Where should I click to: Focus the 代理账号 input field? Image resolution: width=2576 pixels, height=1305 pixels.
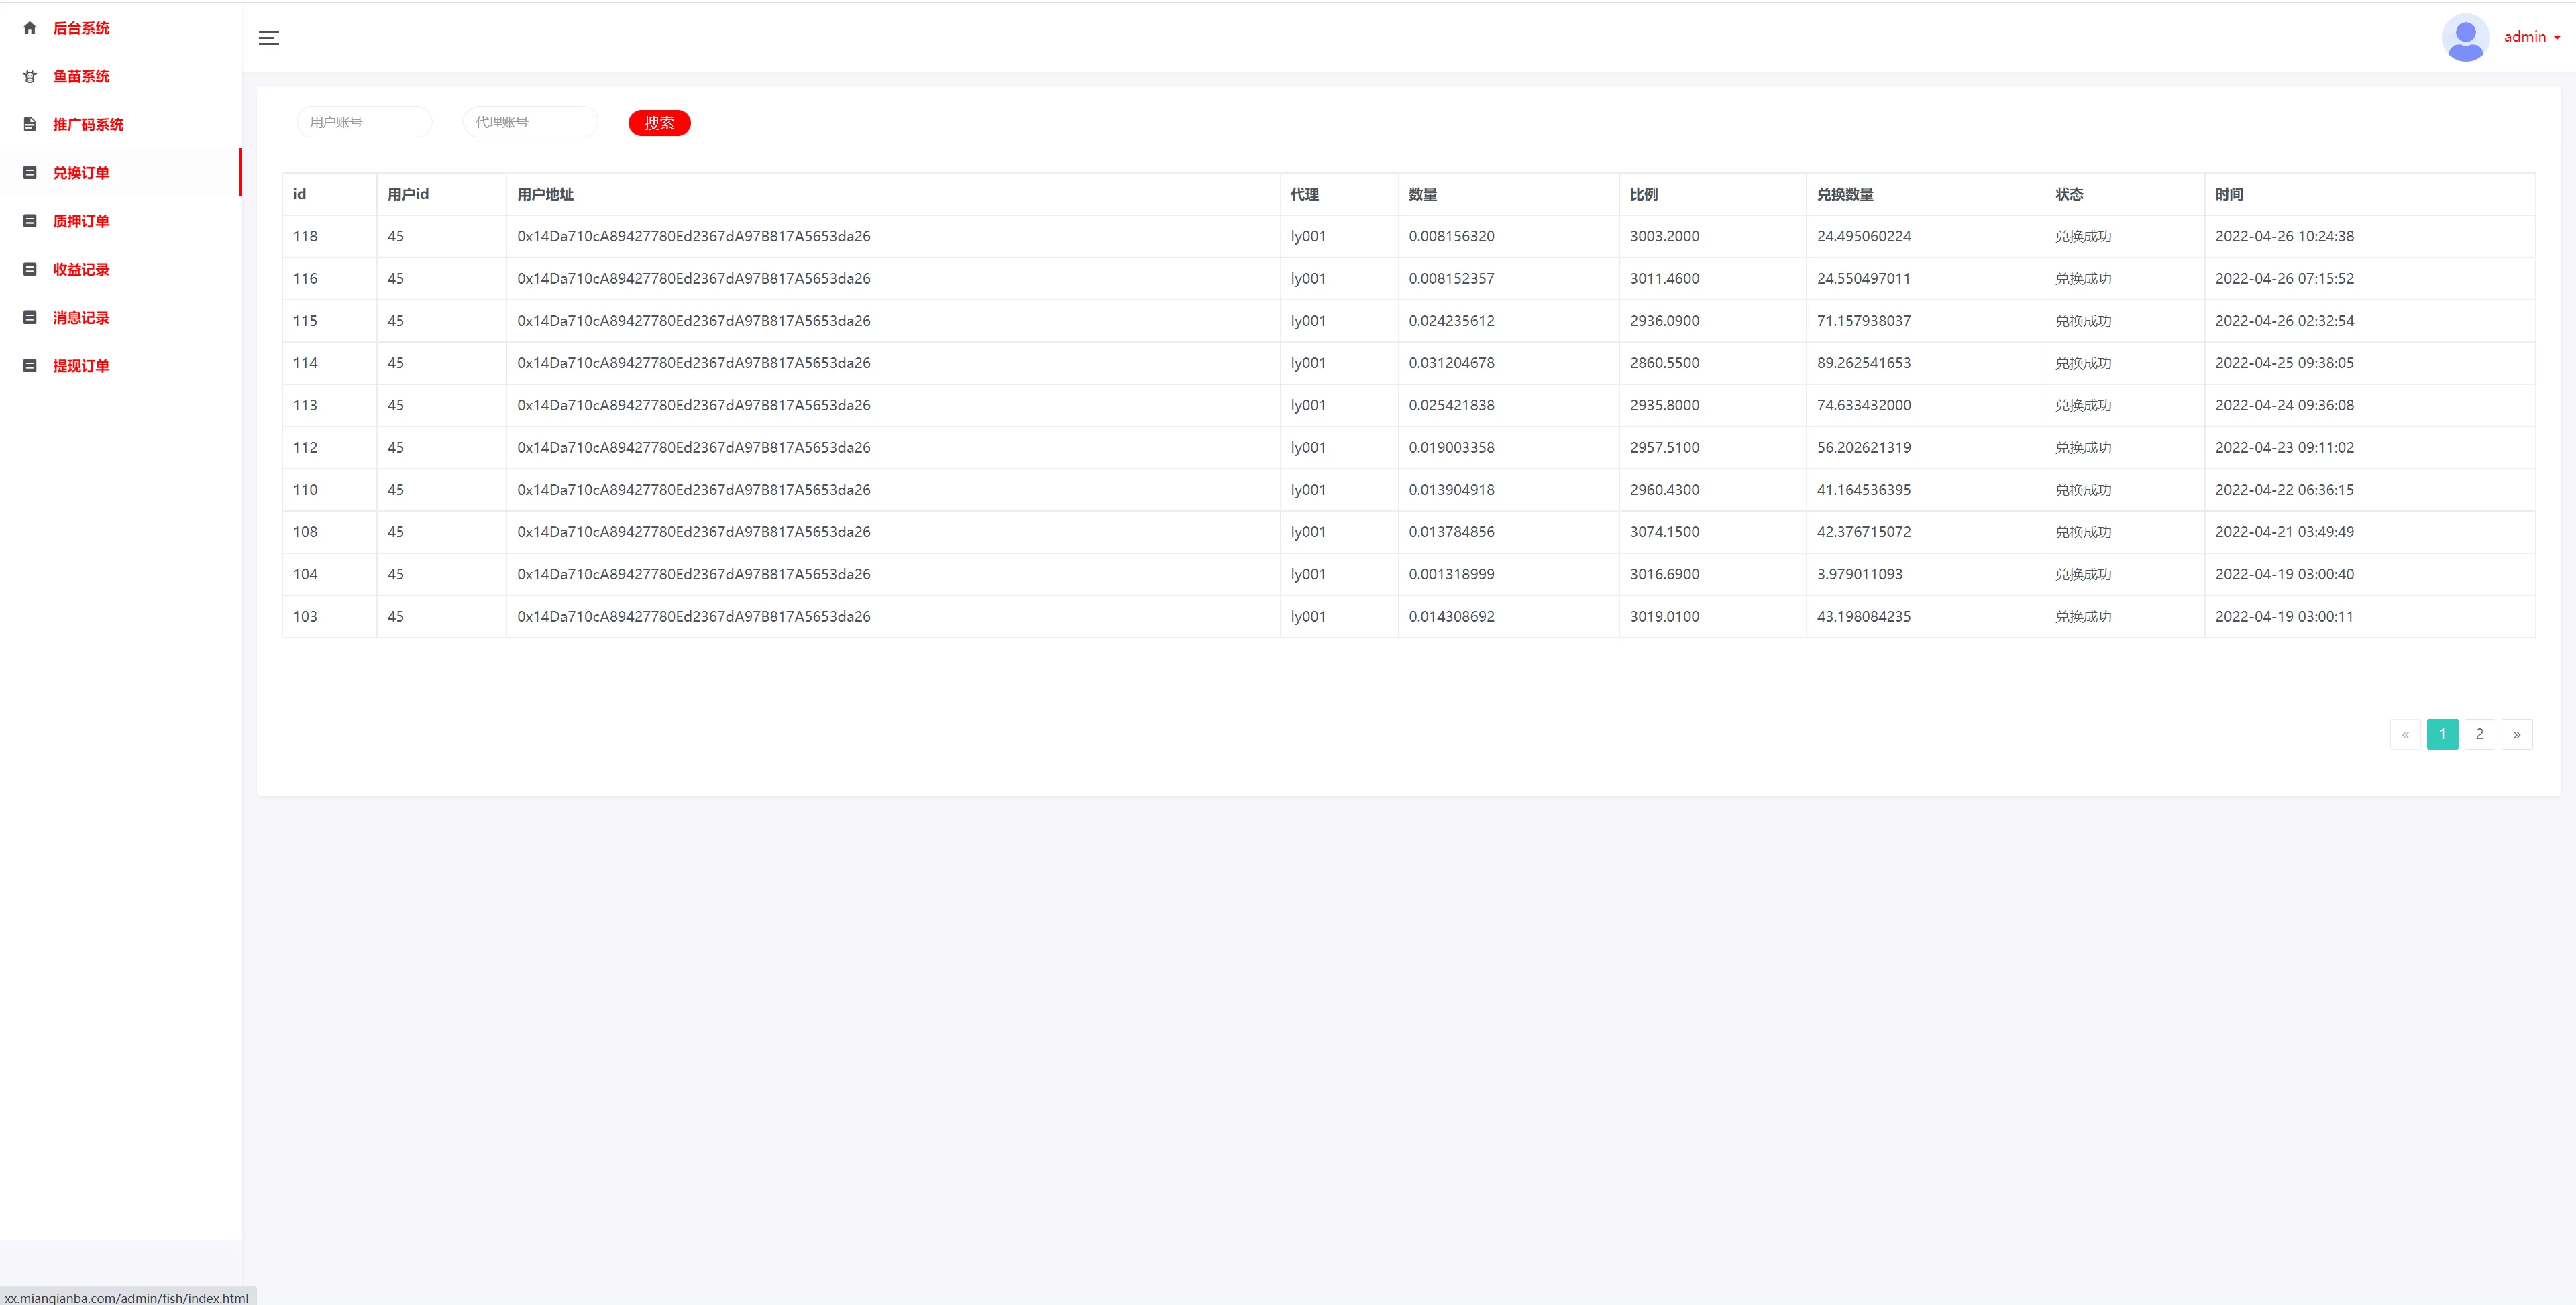[x=530, y=122]
